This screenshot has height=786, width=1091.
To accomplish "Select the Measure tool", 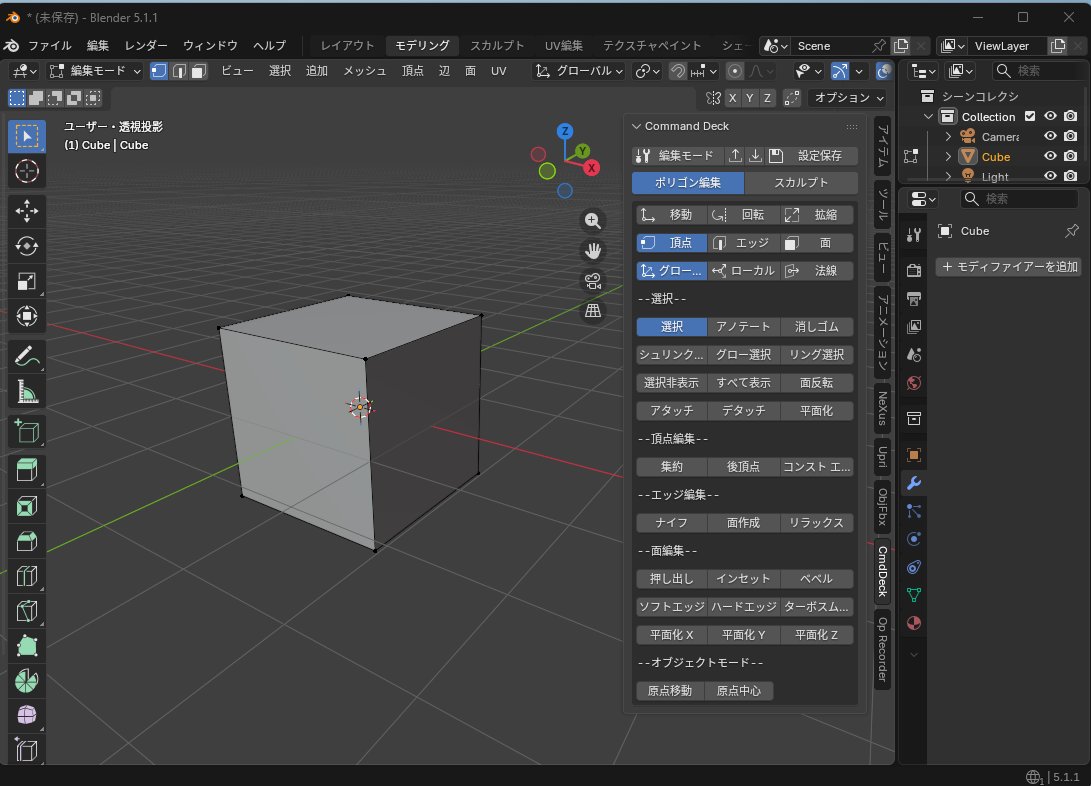I will pos(26,392).
